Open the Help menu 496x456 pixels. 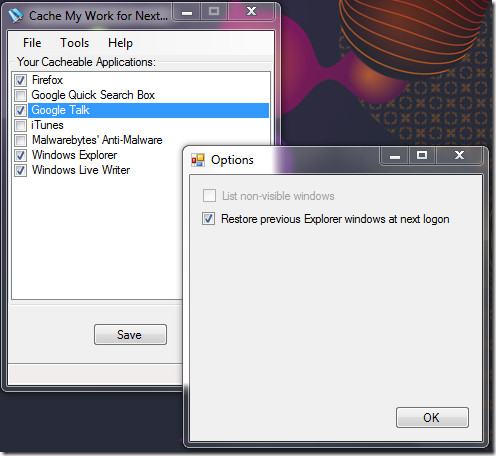click(x=120, y=43)
